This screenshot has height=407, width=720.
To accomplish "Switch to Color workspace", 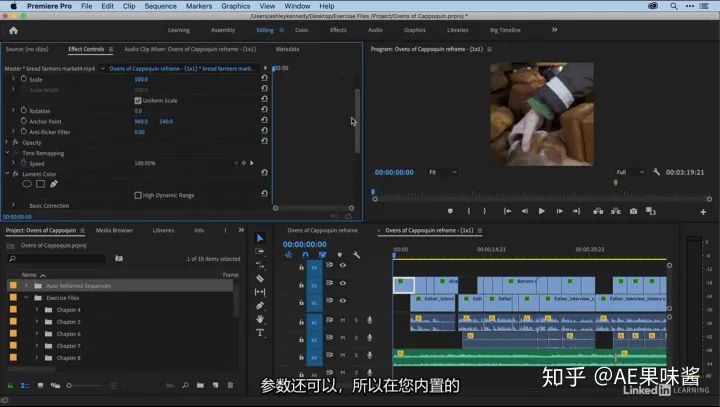I will [301, 30].
